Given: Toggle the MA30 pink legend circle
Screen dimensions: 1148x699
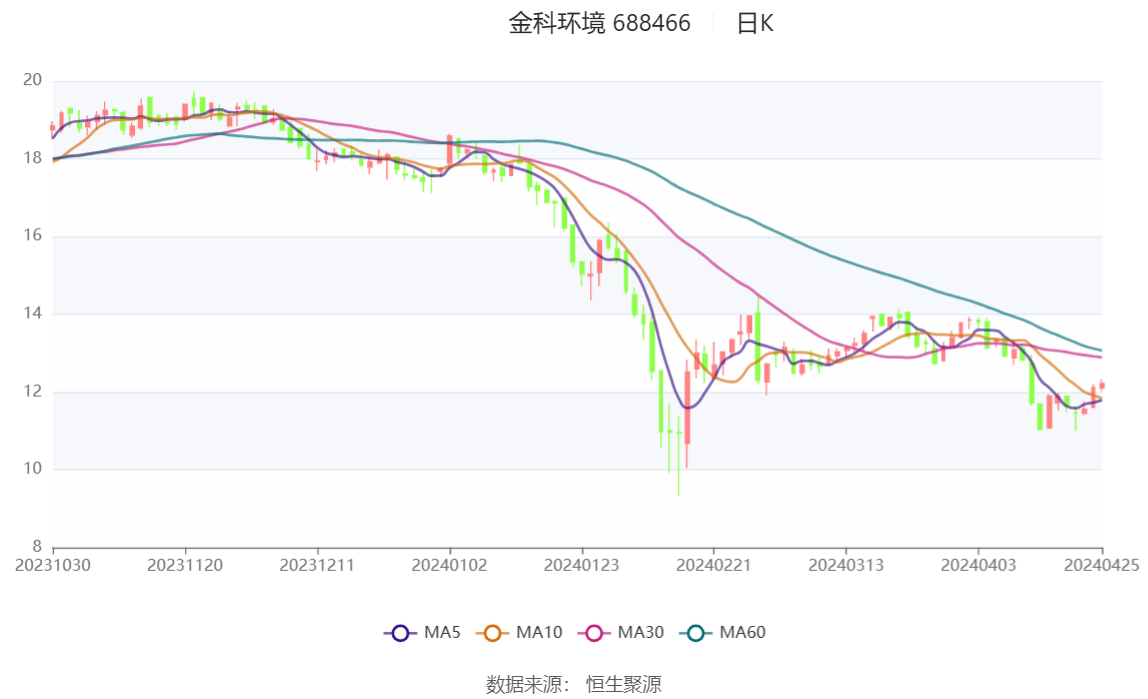Looking at the screenshot, I should [594, 633].
